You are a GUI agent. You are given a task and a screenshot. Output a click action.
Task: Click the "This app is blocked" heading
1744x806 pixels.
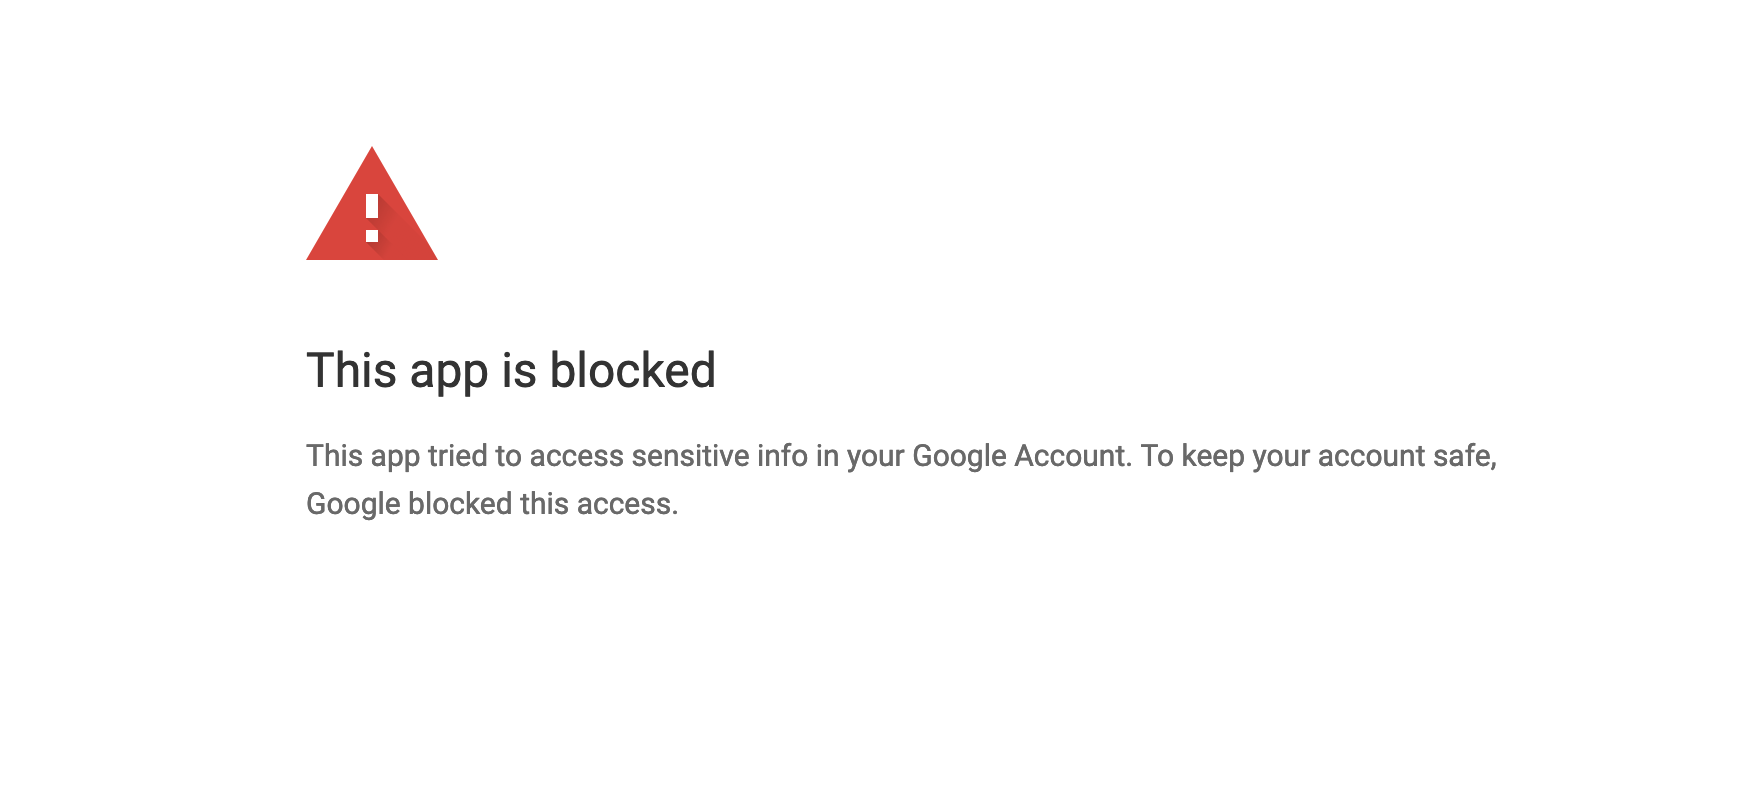(510, 371)
